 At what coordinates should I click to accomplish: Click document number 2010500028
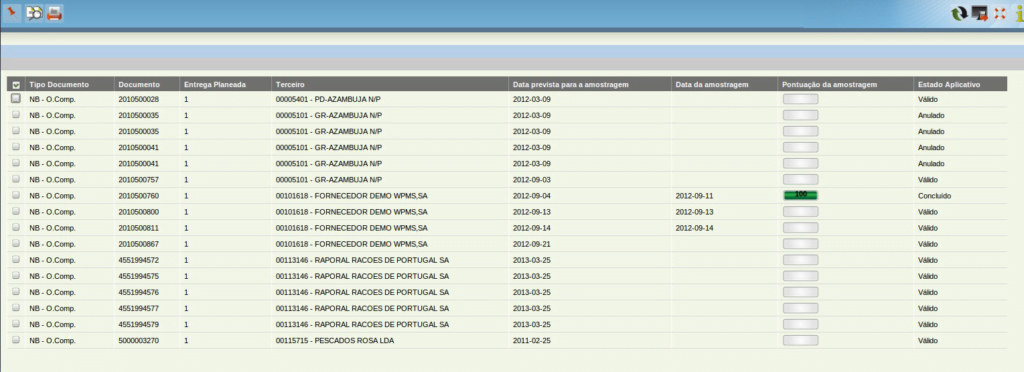click(138, 99)
